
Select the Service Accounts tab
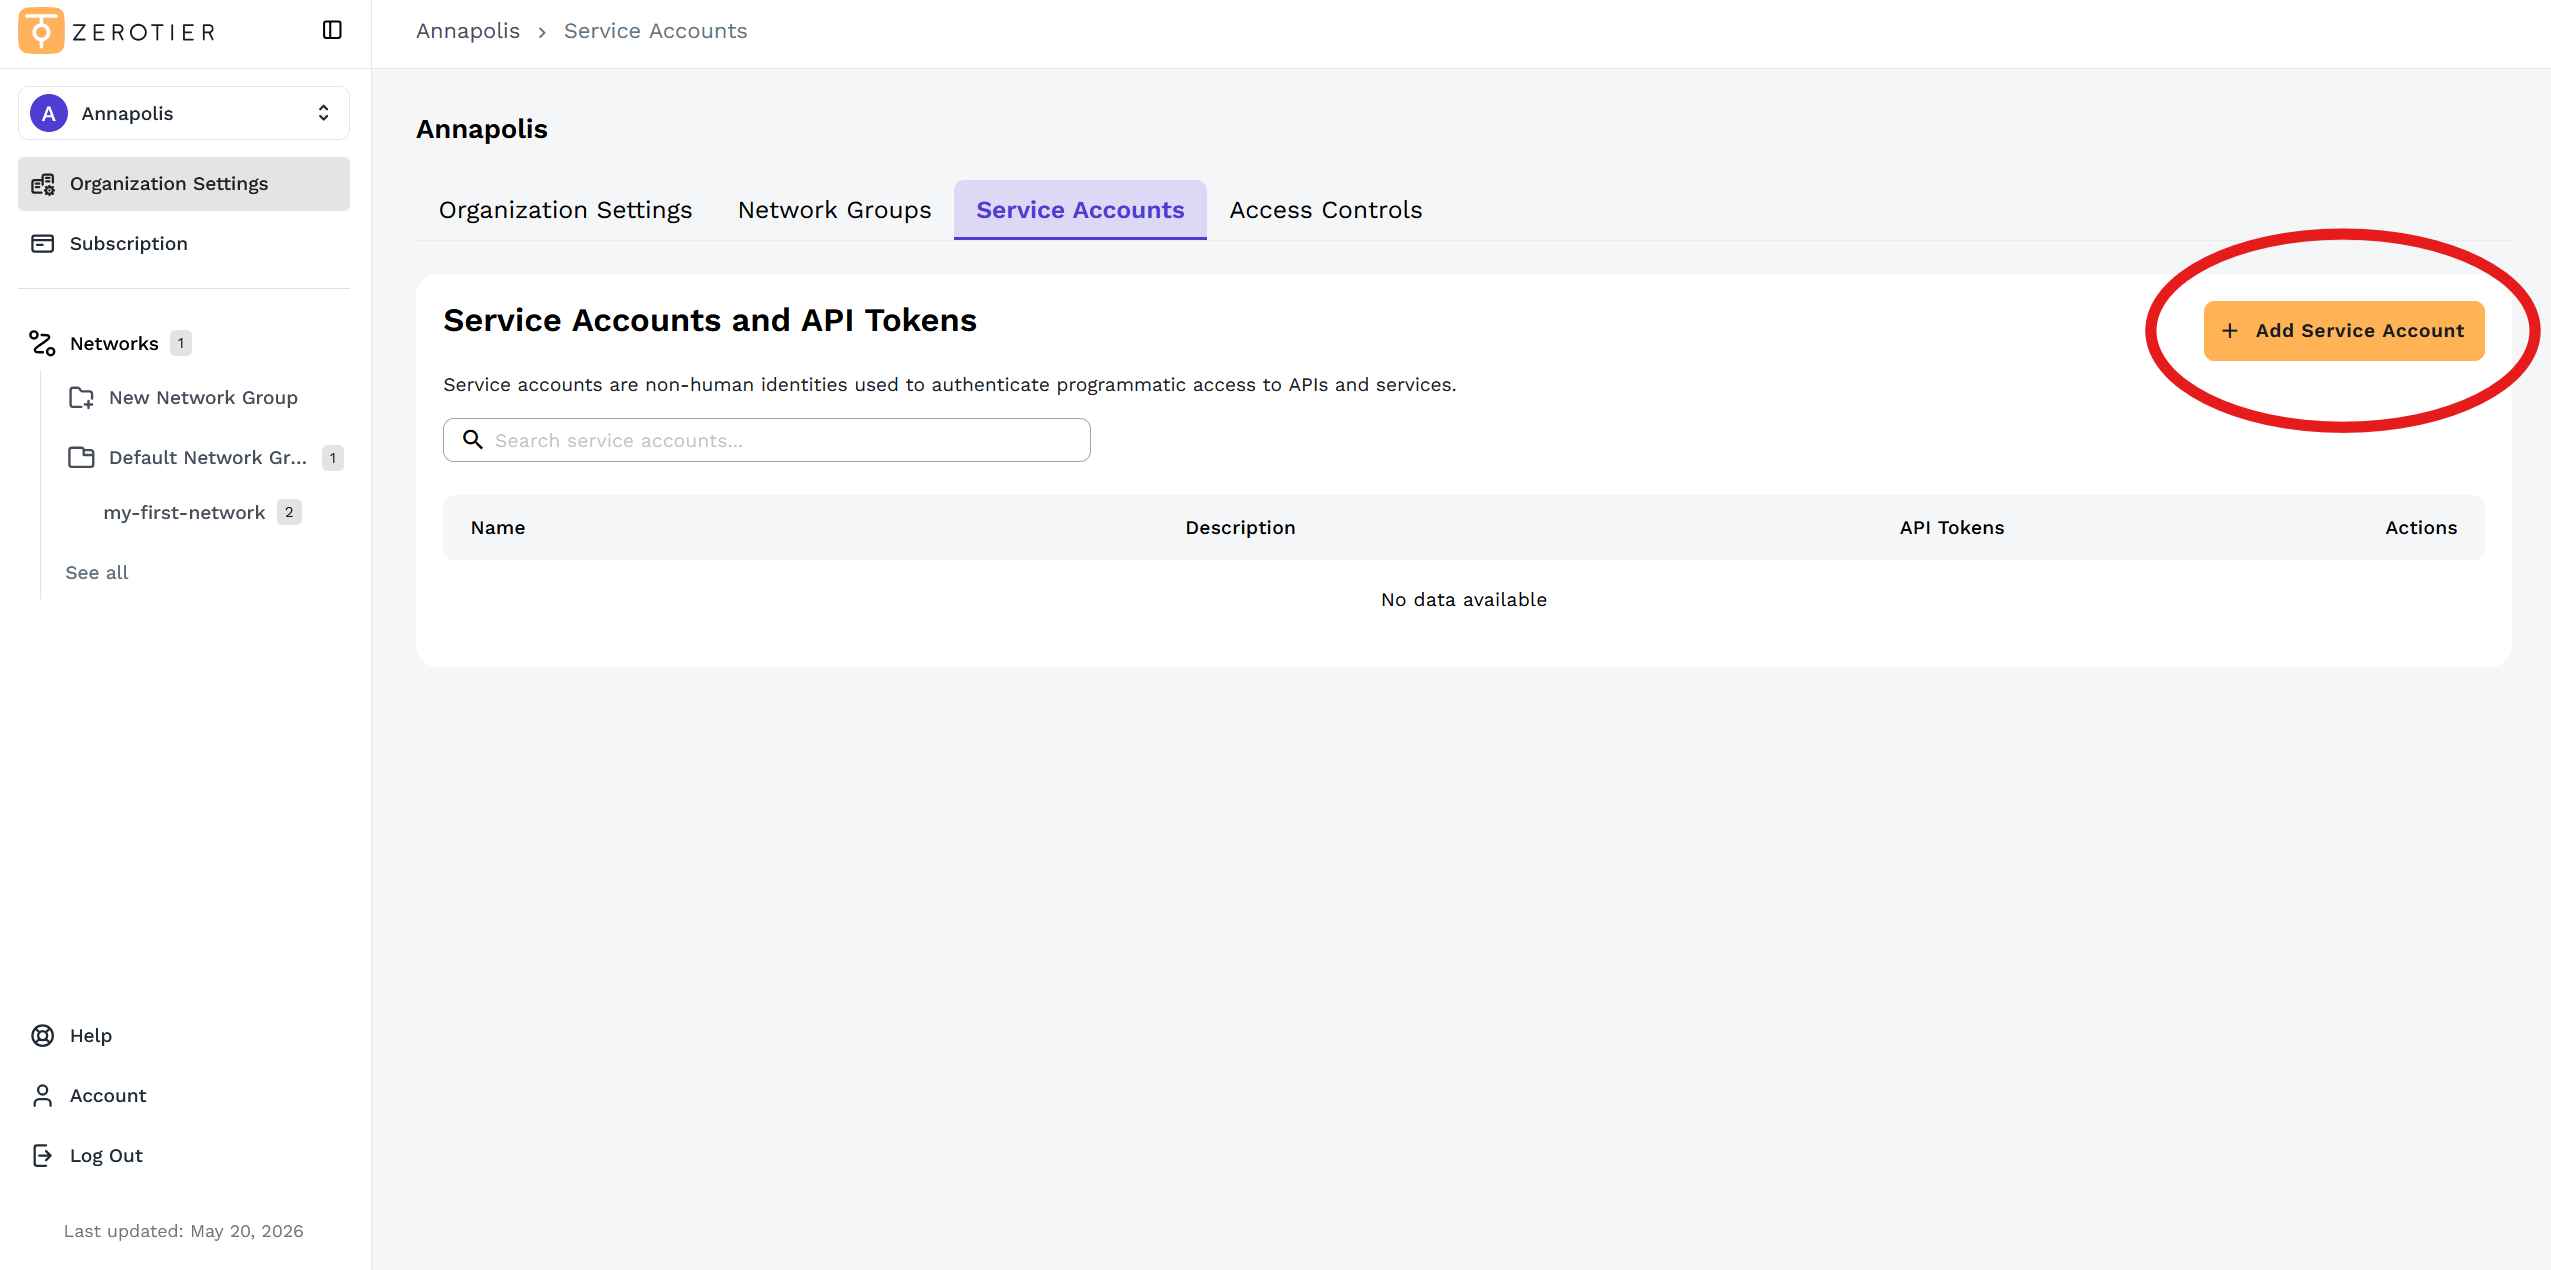tap(1080, 210)
